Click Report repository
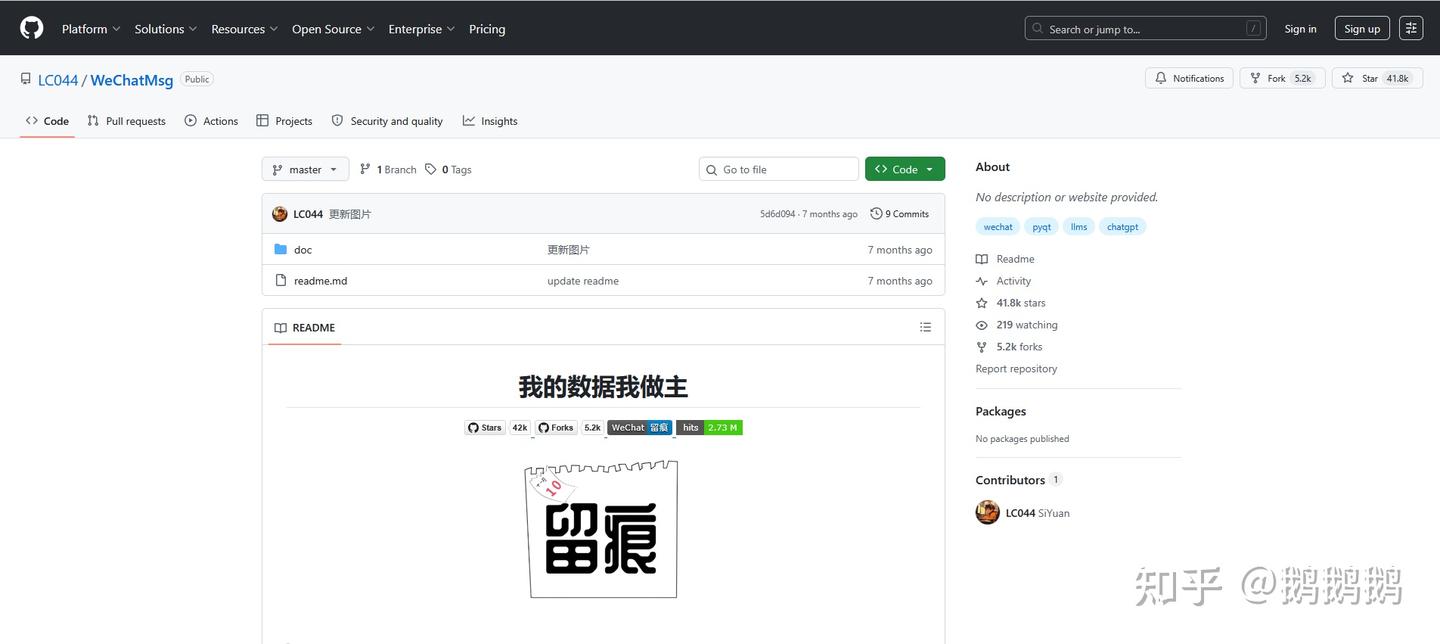The height and width of the screenshot is (644, 1440). pyautogui.click(x=1016, y=369)
